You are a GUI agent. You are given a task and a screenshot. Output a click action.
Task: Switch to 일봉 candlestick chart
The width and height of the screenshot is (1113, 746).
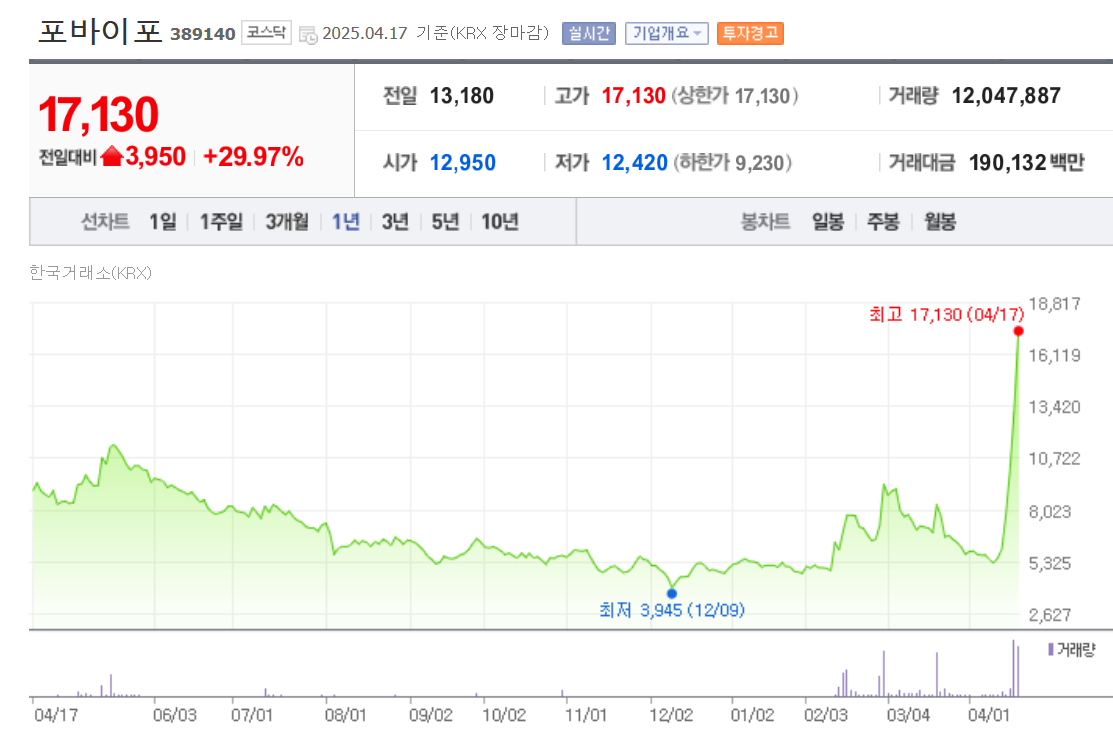pos(828,221)
